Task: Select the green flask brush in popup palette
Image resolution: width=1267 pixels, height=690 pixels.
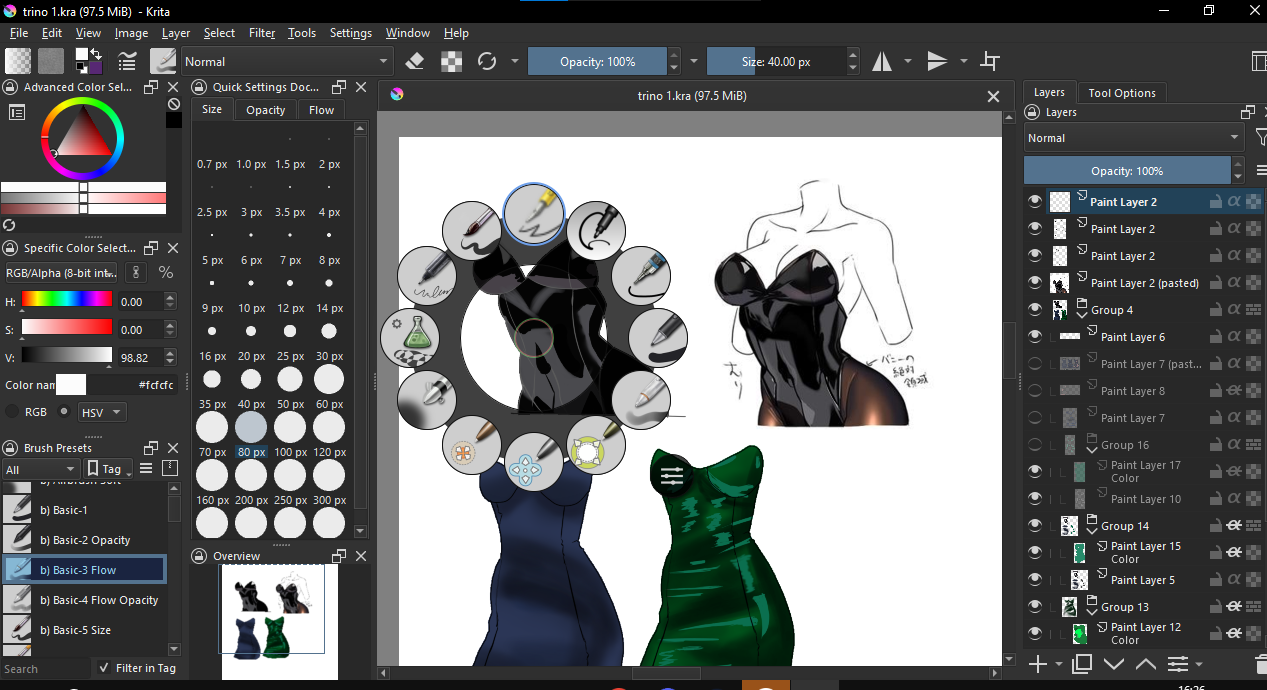Action: point(410,336)
